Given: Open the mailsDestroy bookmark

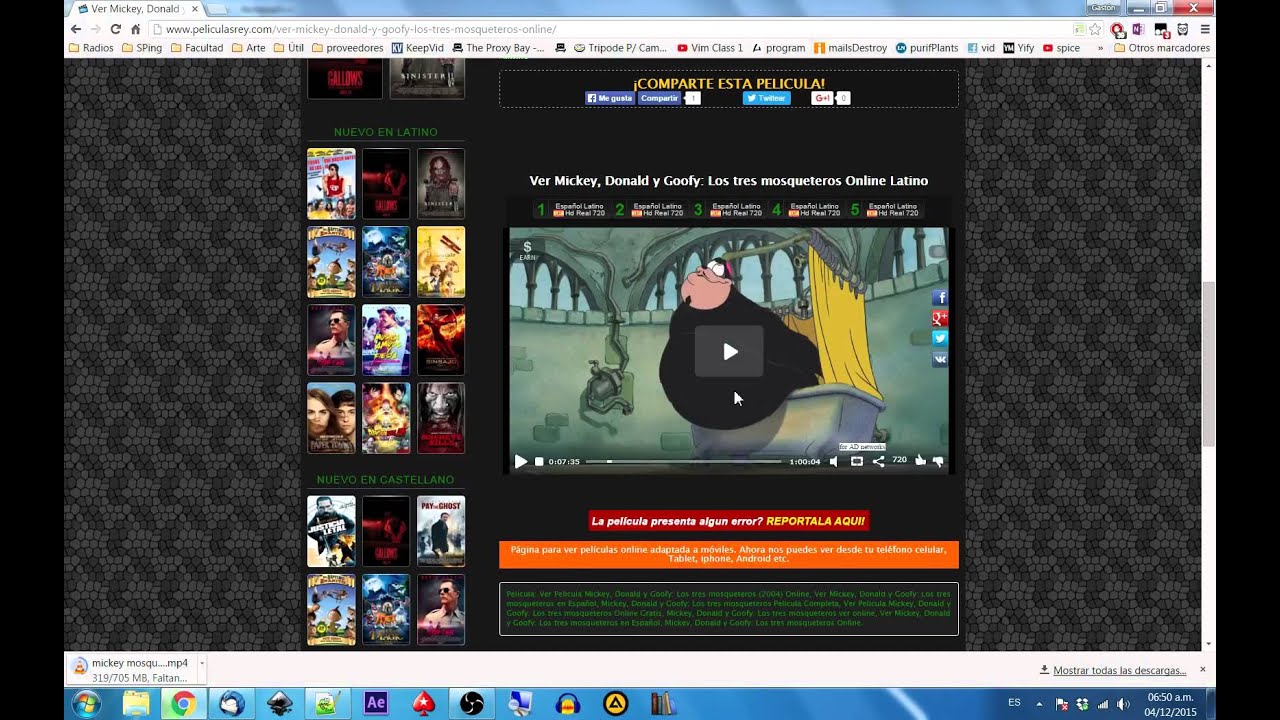Looking at the screenshot, I should click(851, 47).
